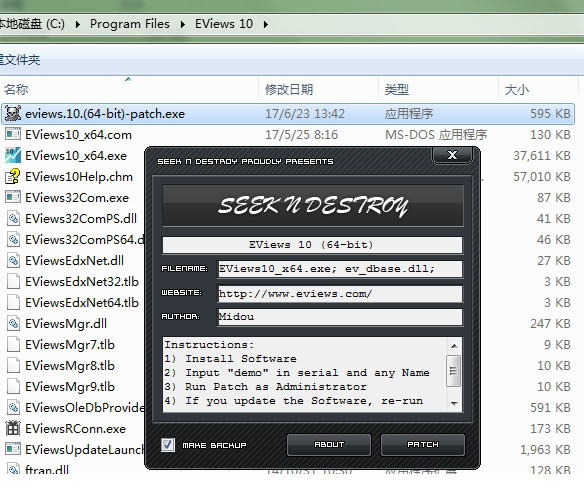Click the 37,611 KB size cell

point(542,156)
